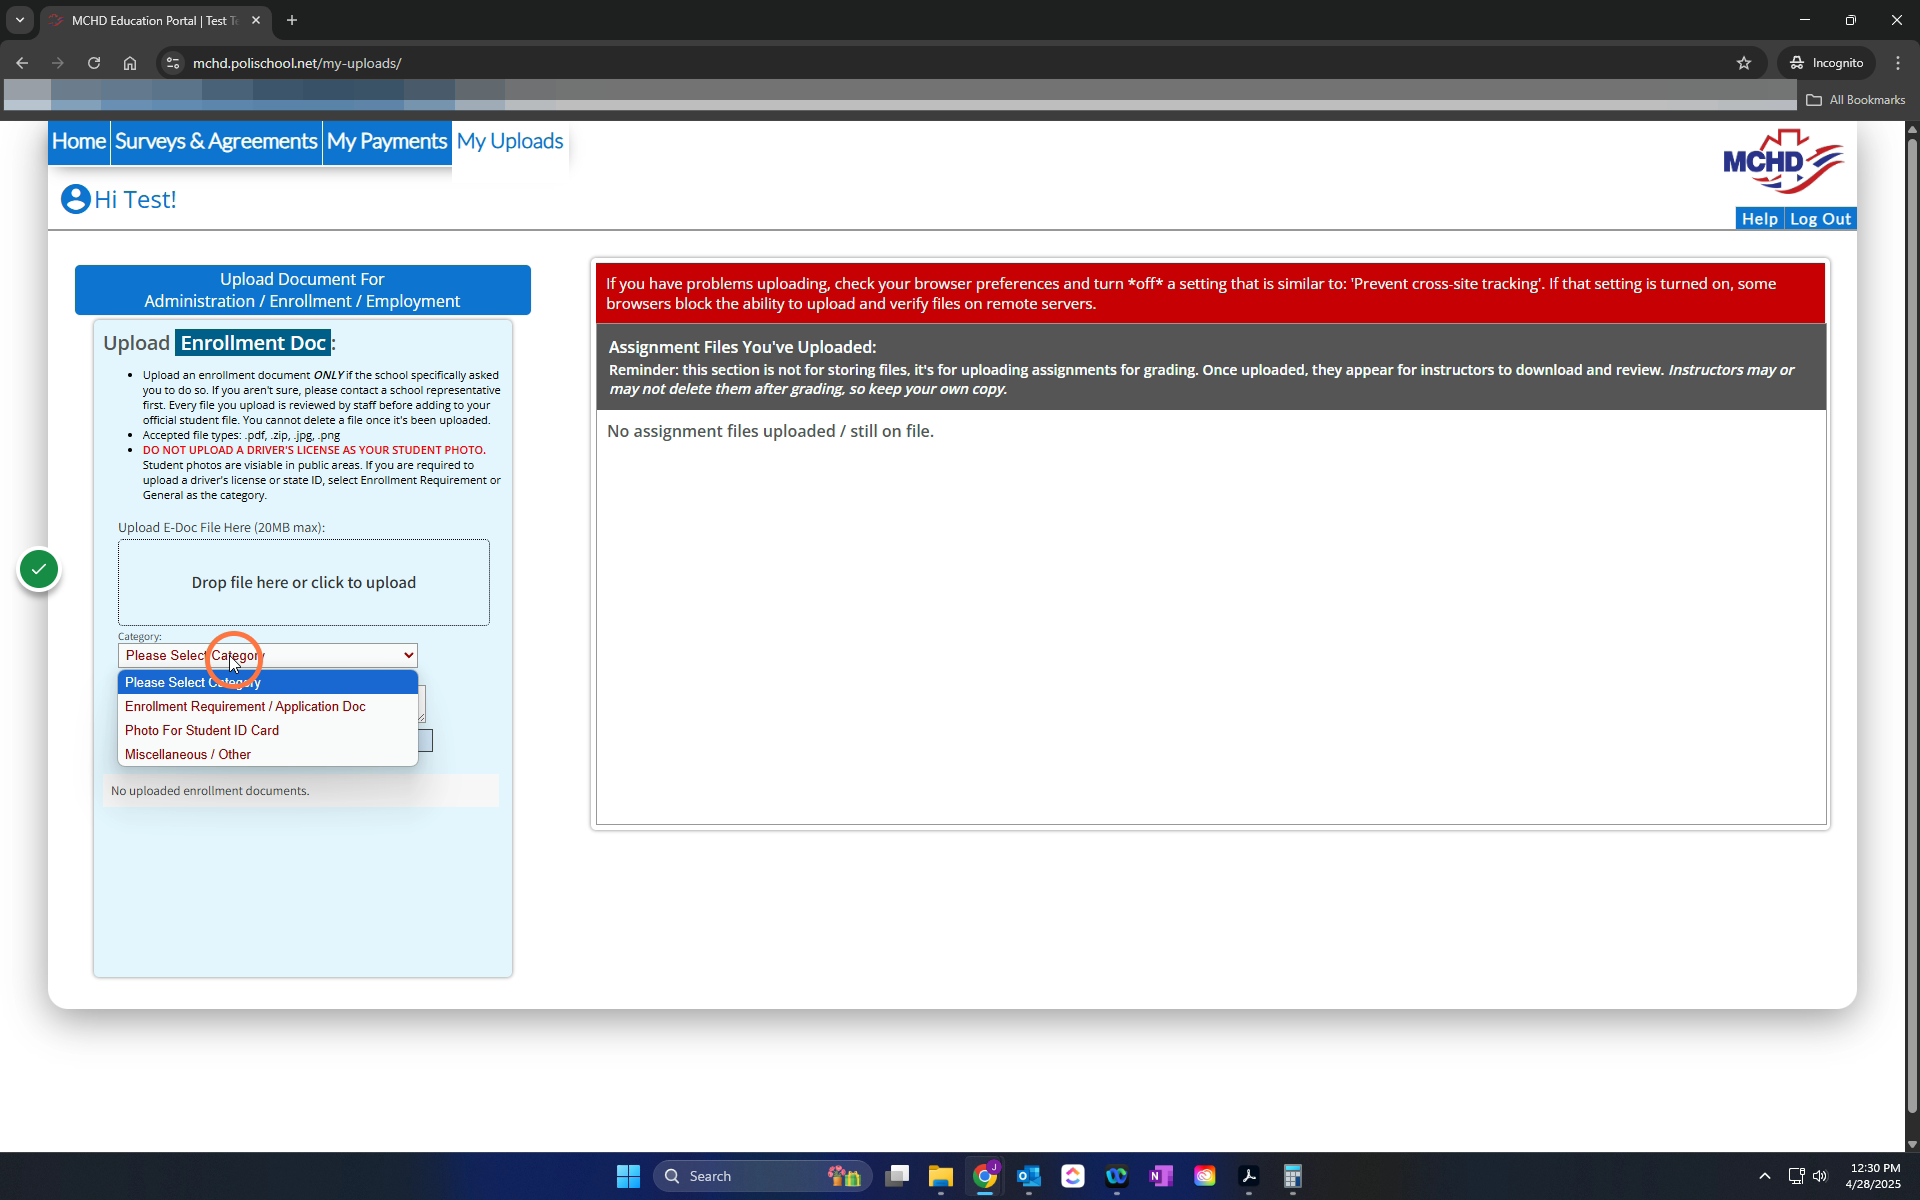Click the green checkmark badge
The width and height of the screenshot is (1920, 1200).
pos(39,569)
